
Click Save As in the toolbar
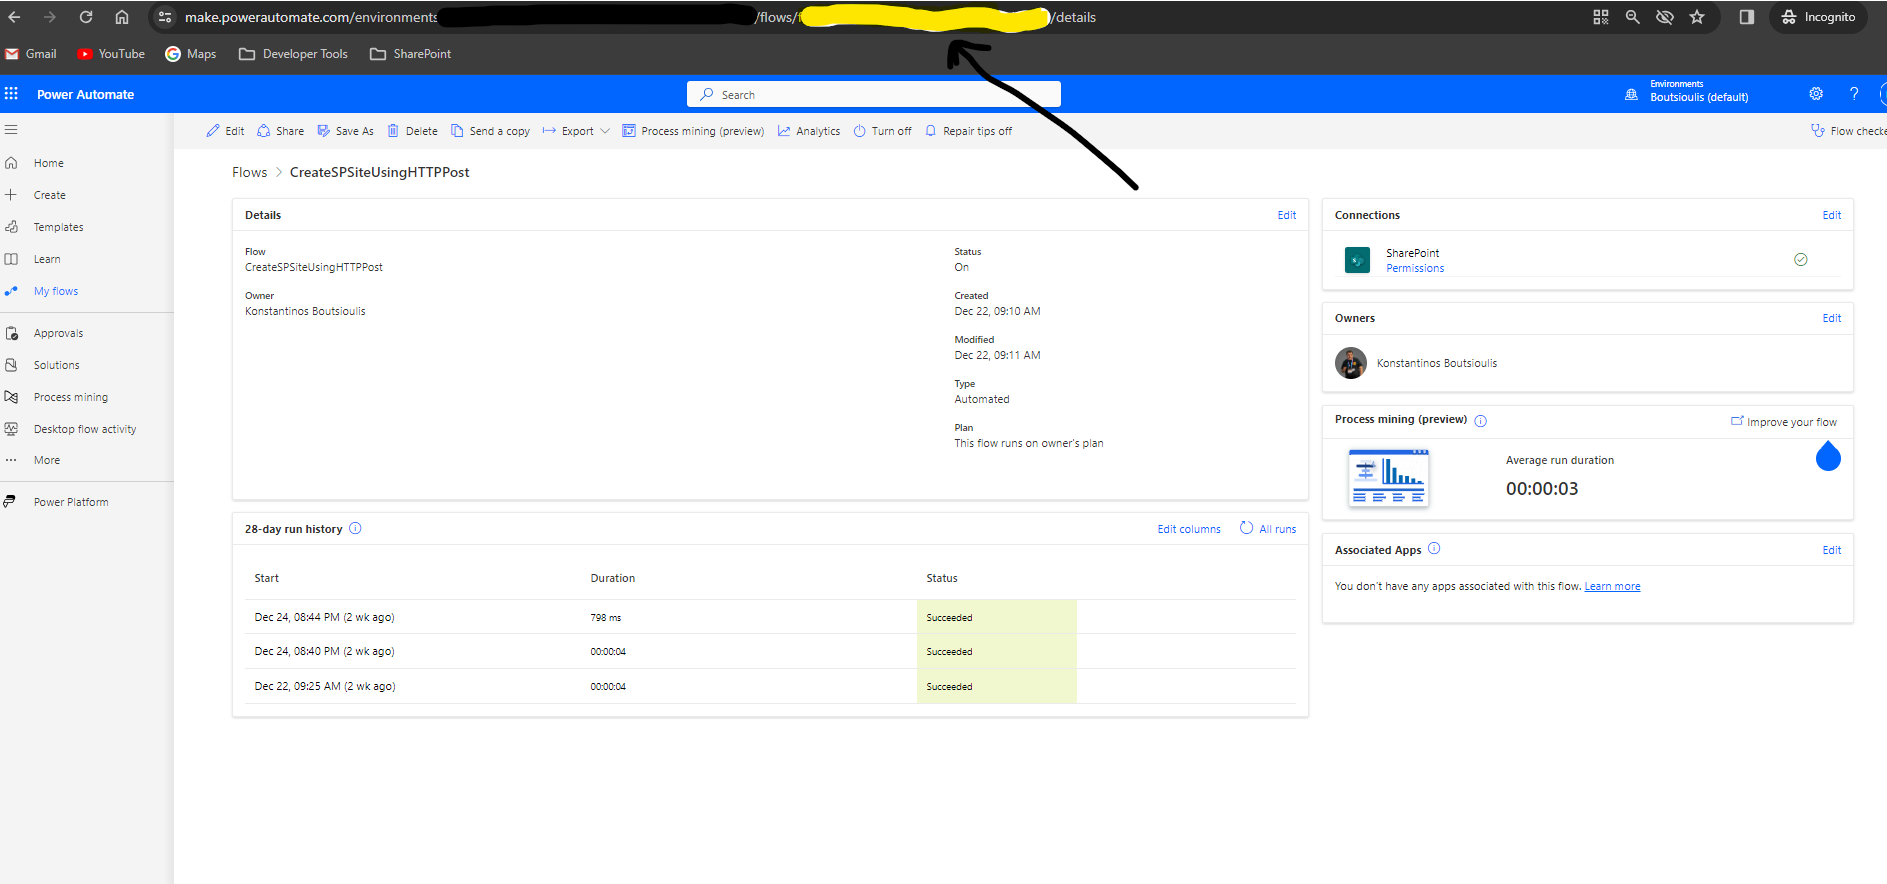(x=345, y=131)
